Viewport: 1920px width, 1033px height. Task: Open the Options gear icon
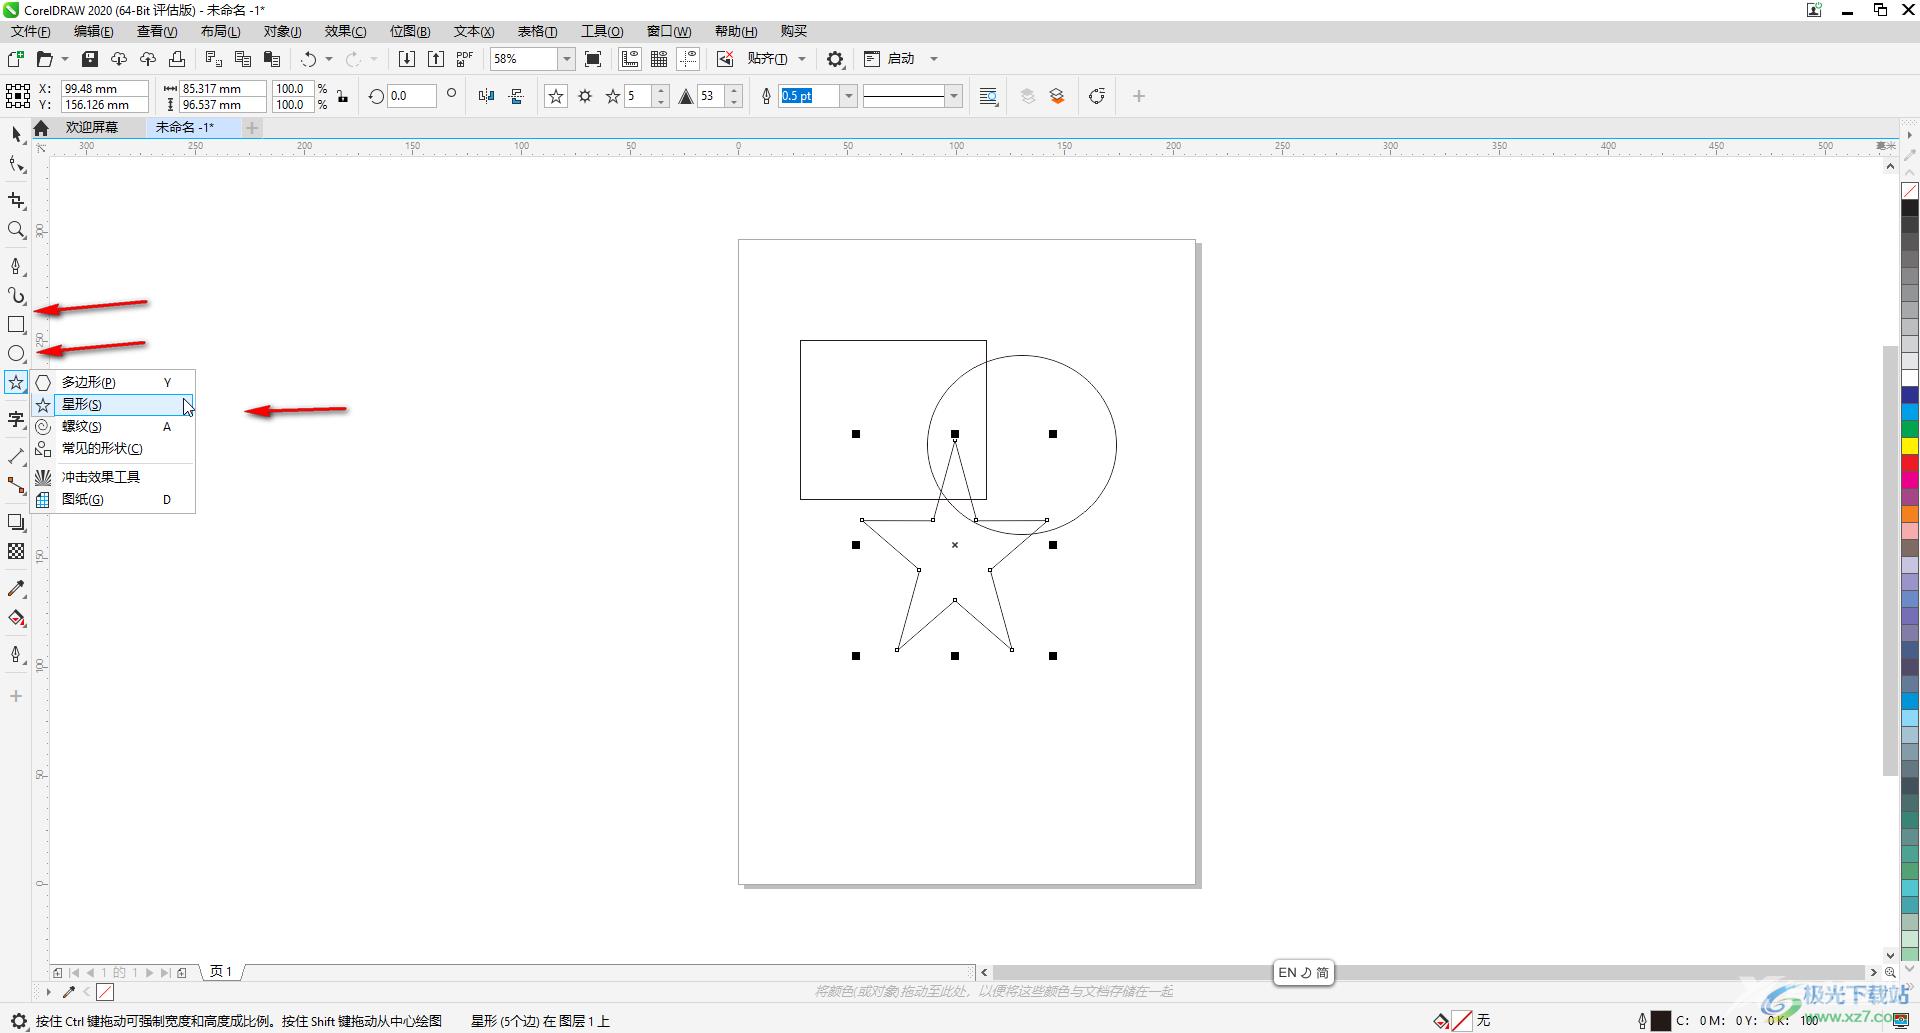835,59
